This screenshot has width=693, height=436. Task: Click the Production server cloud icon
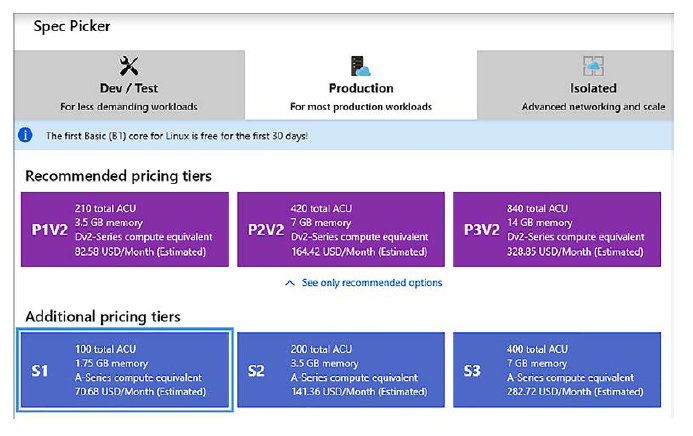click(x=360, y=66)
